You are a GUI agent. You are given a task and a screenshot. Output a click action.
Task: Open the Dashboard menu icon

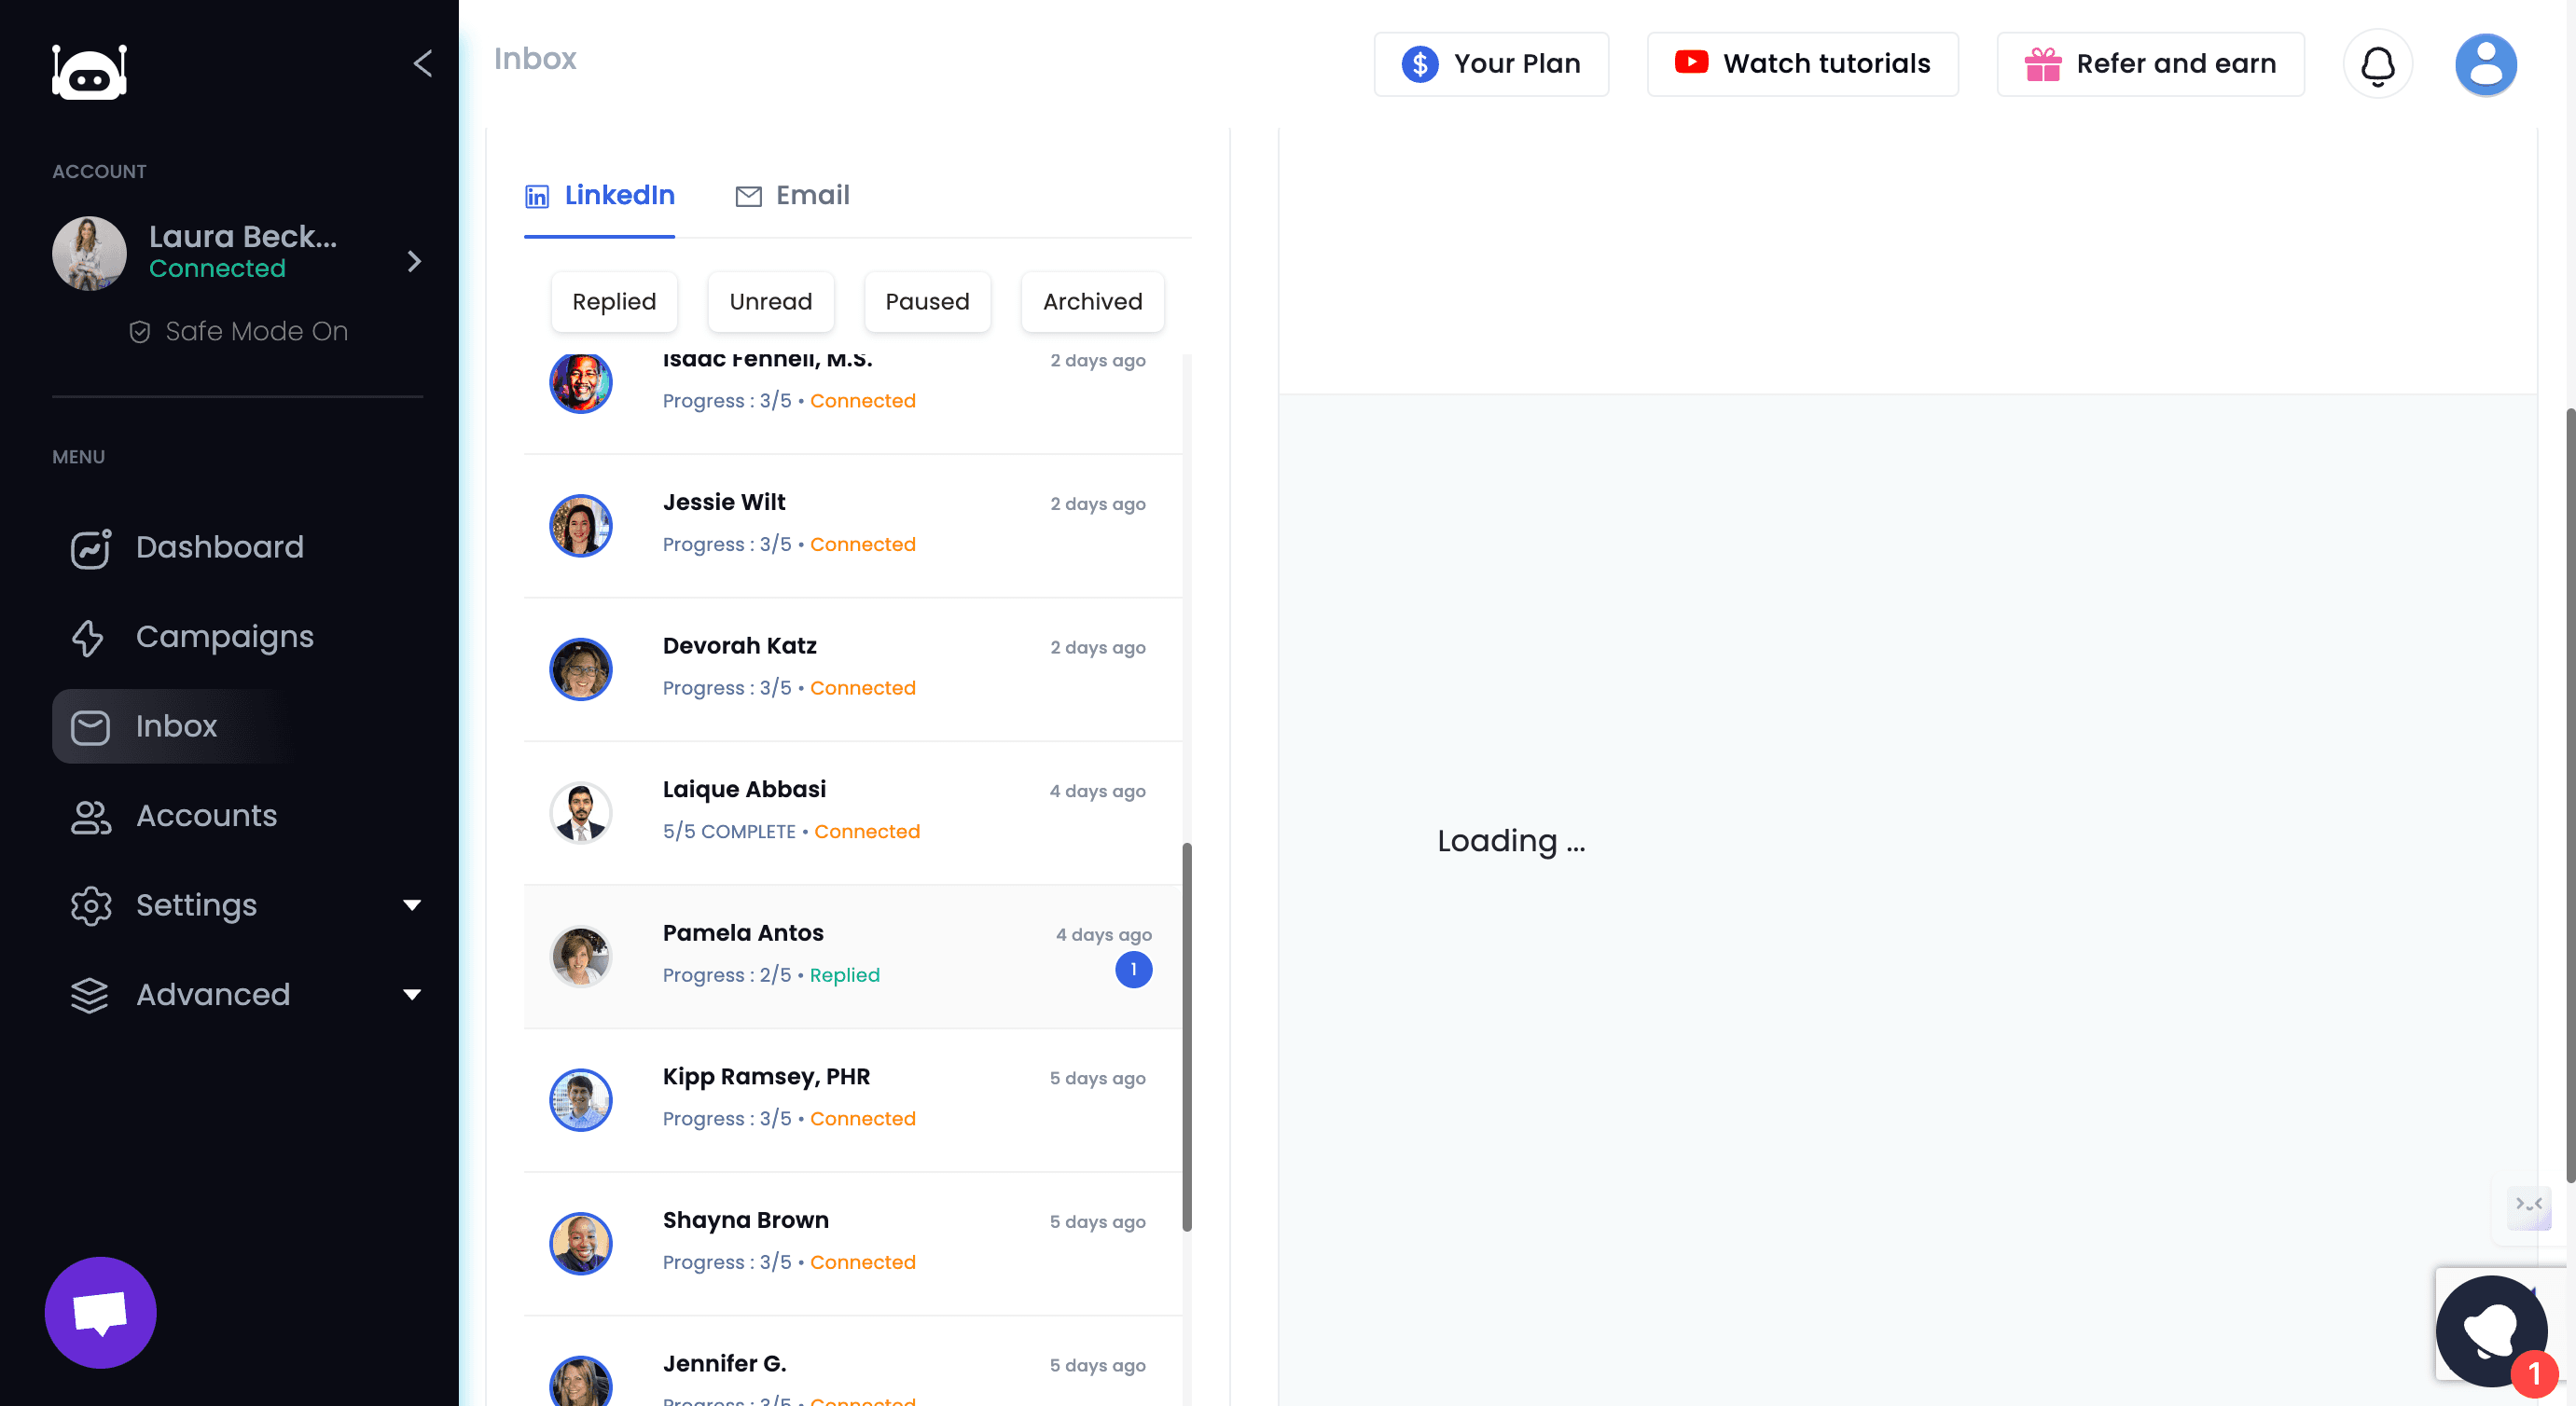point(90,548)
